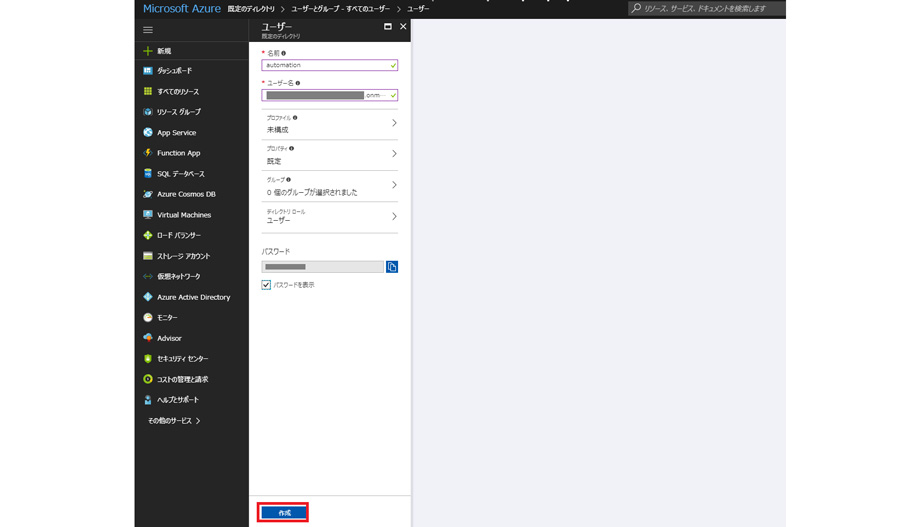Select the すべてのリソース grid icon

tap(148, 91)
